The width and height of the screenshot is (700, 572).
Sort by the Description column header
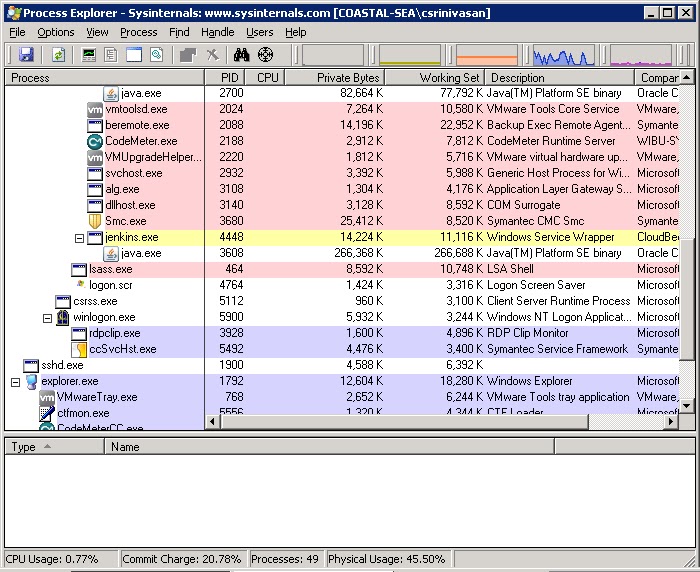[x=560, y=78]
